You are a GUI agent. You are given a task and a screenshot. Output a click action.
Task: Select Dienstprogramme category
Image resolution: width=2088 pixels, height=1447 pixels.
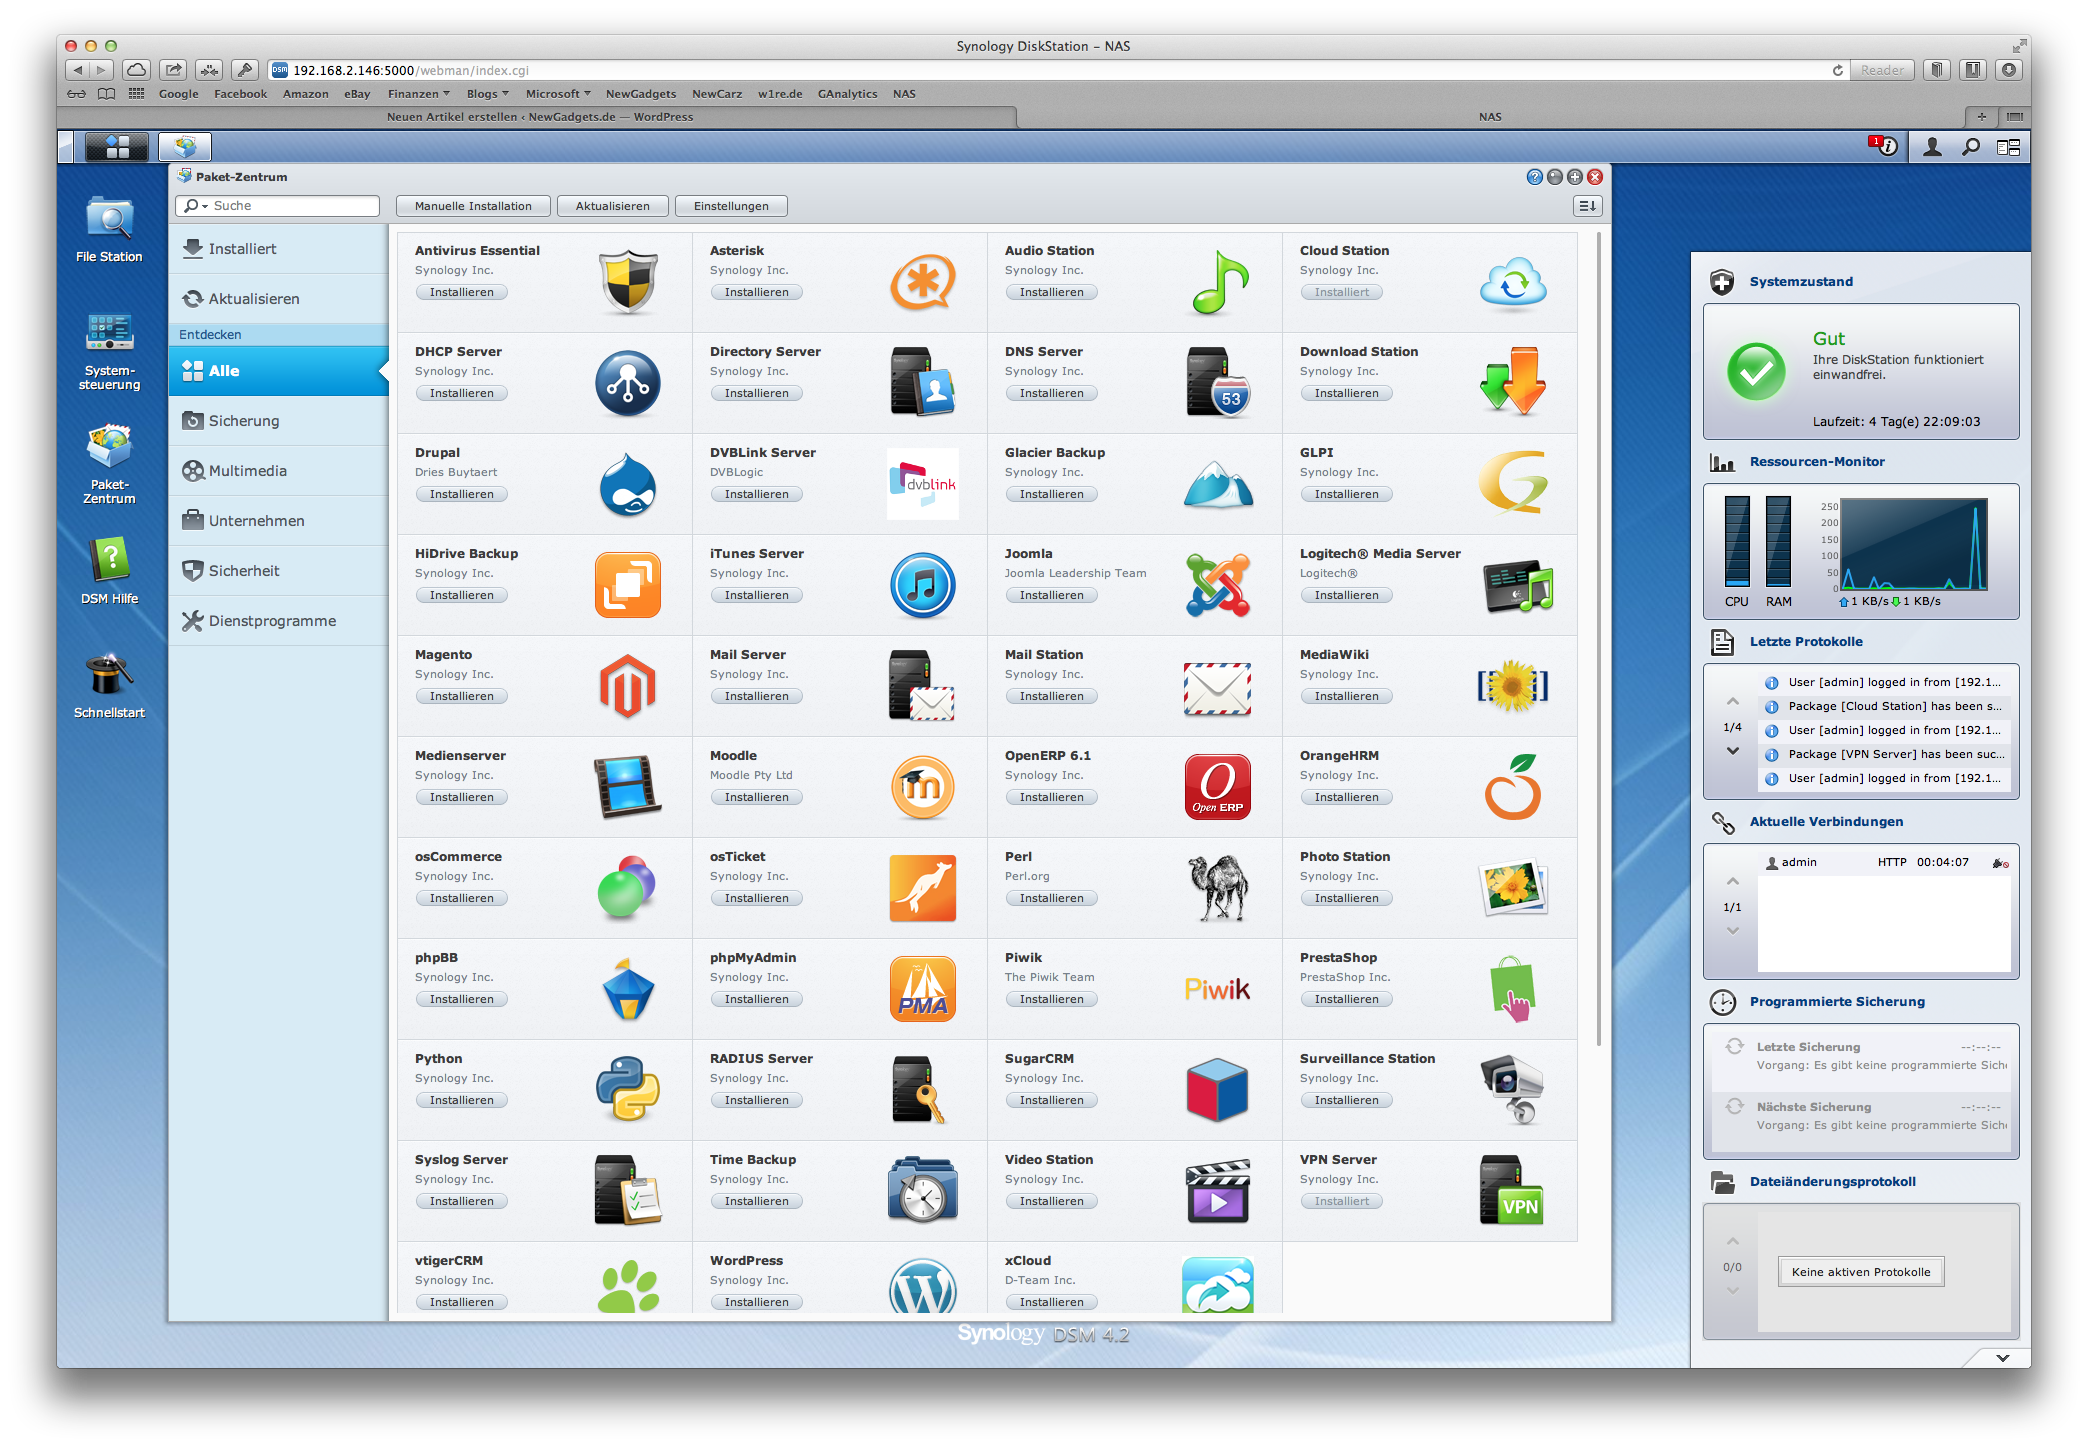[x=279, y=621]
